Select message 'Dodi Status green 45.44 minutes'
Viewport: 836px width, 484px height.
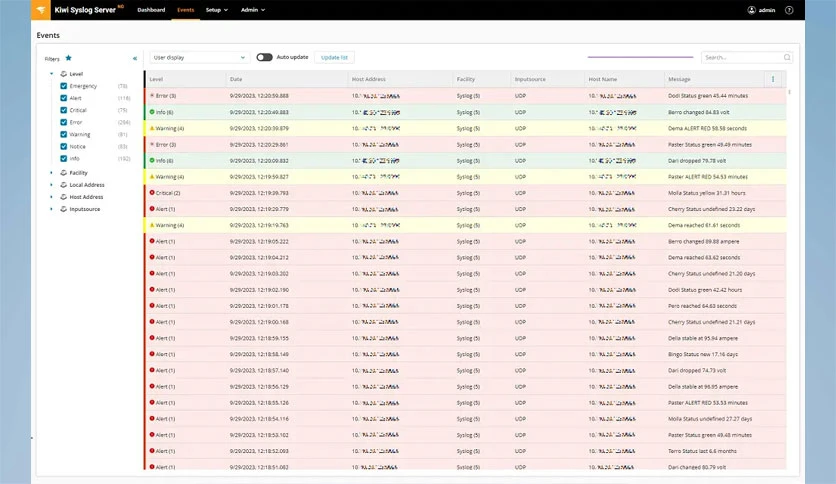708,95
